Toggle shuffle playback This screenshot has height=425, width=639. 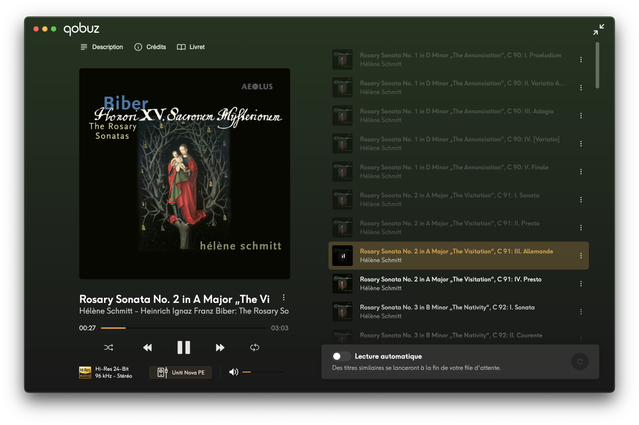(x=108, y=347)
